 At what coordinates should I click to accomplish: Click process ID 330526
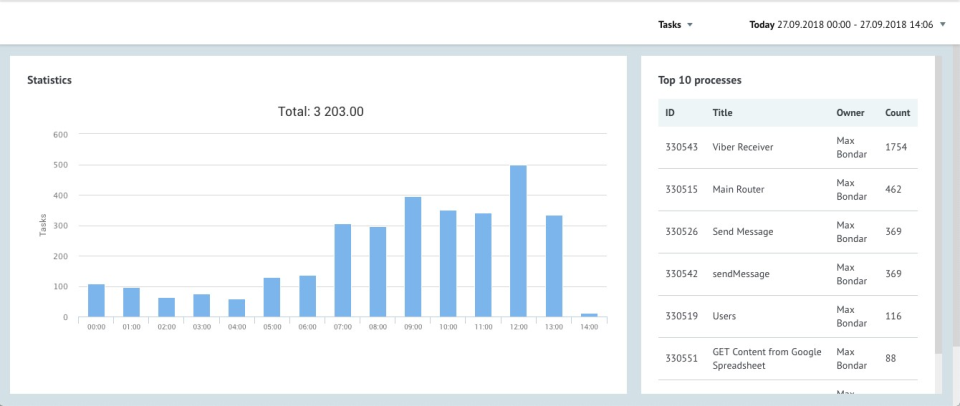click(681, 231)
